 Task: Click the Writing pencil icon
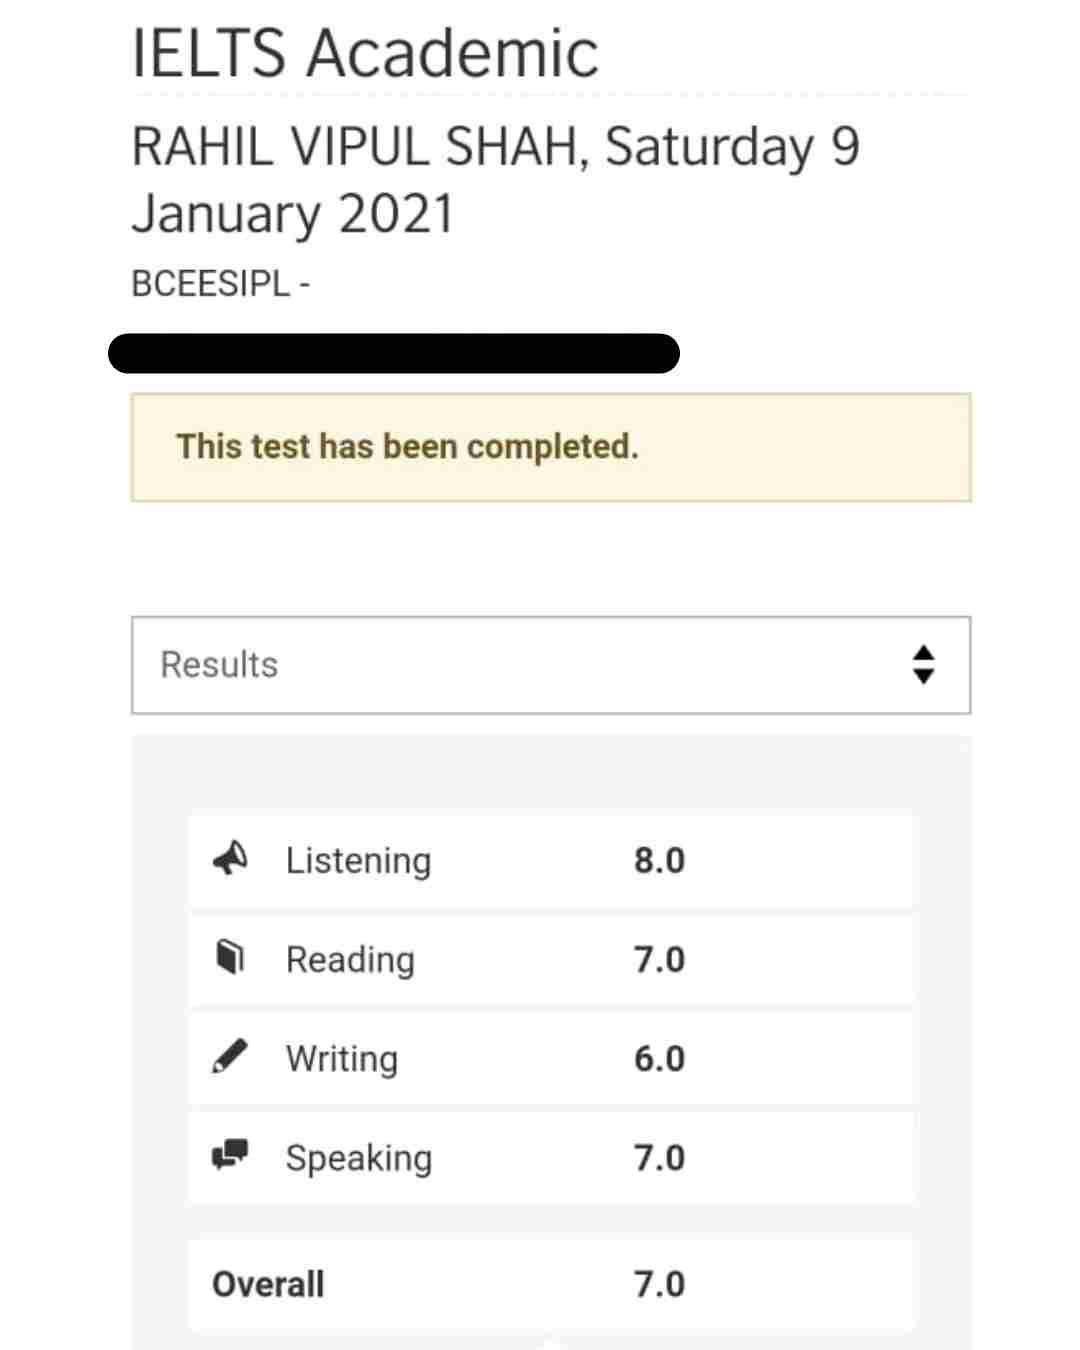(230, 1056)
